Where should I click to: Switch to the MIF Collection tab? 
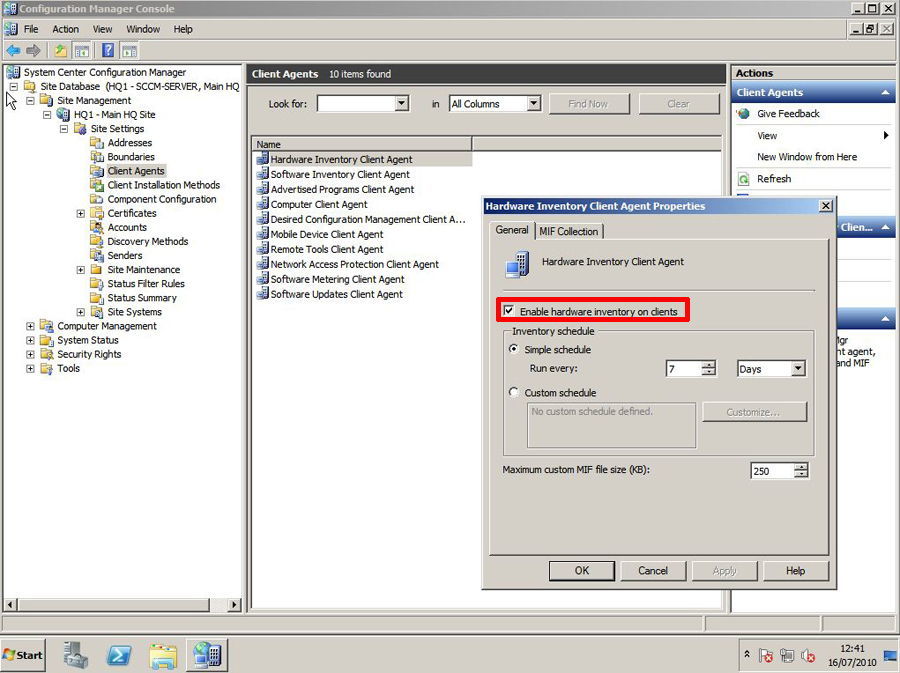pyautogui.click(x=568, y=231)
